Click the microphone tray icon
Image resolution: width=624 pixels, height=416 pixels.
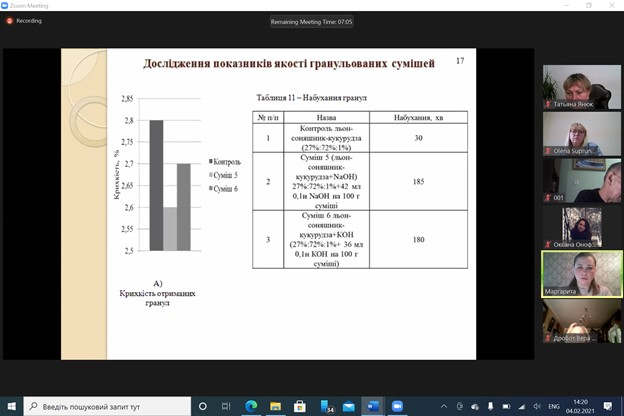click(x=490, y=406)
